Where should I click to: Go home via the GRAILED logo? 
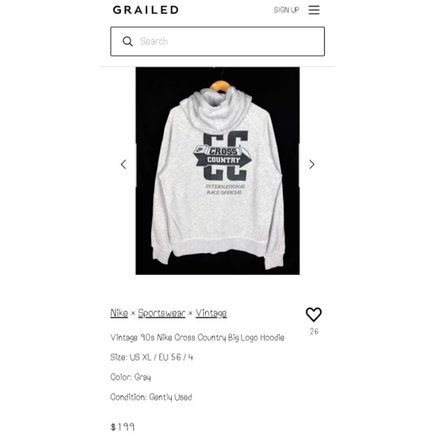click(x=146, y=10)
